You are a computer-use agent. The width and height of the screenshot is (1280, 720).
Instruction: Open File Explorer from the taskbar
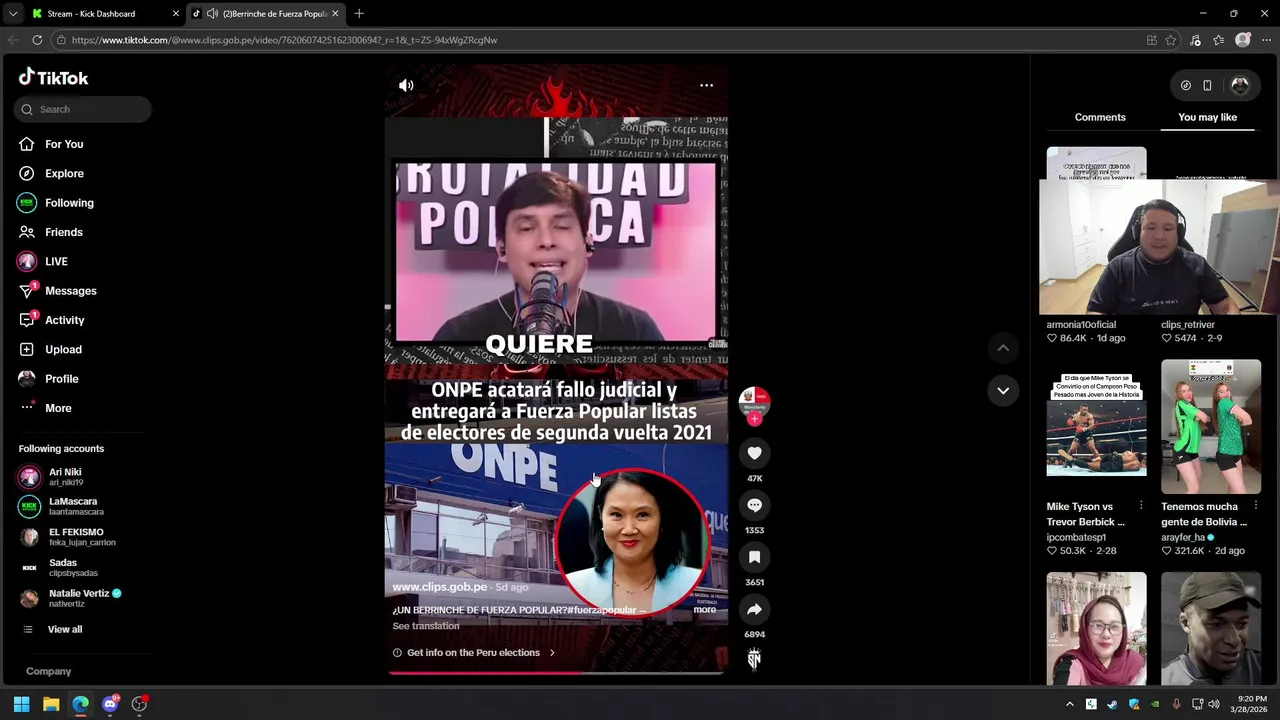(x=51, y=704)
